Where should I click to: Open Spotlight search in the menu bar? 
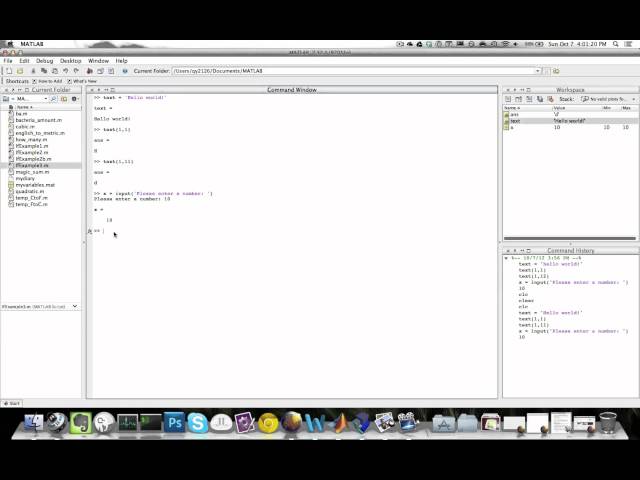[616, 44]
